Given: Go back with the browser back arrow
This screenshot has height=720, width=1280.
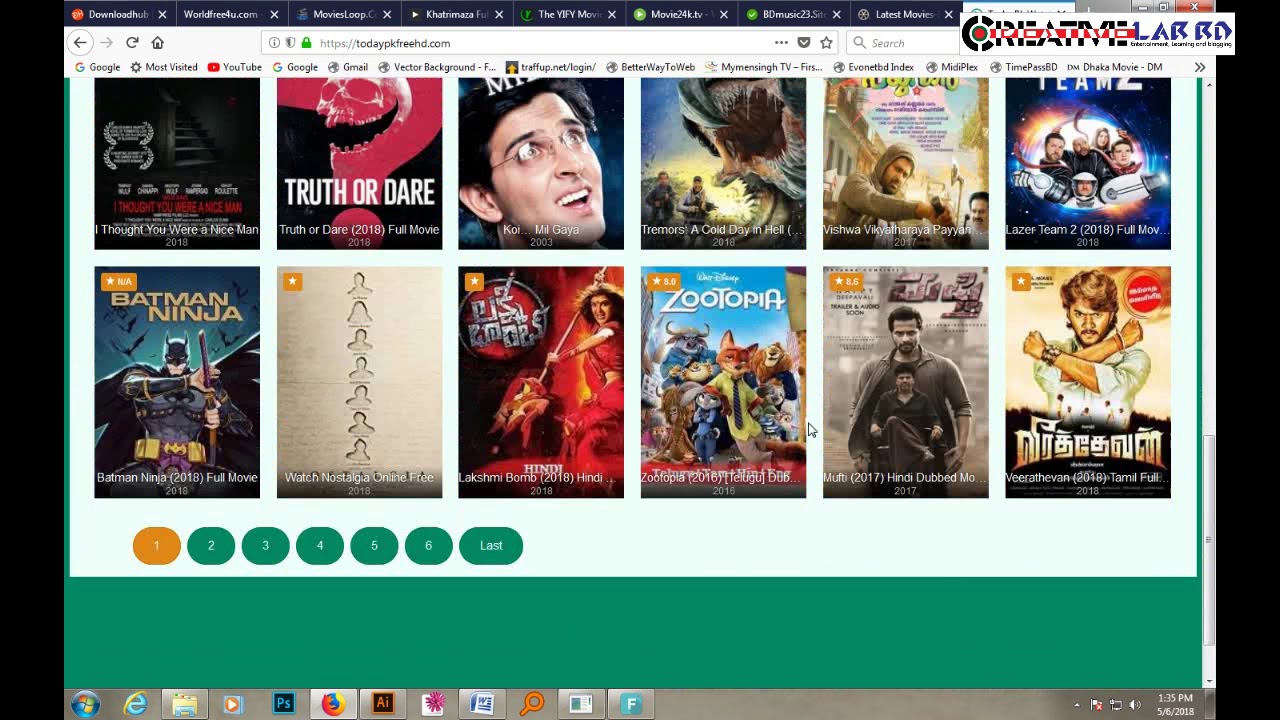Looking at the screenshot, I should [x=80, y=42].
